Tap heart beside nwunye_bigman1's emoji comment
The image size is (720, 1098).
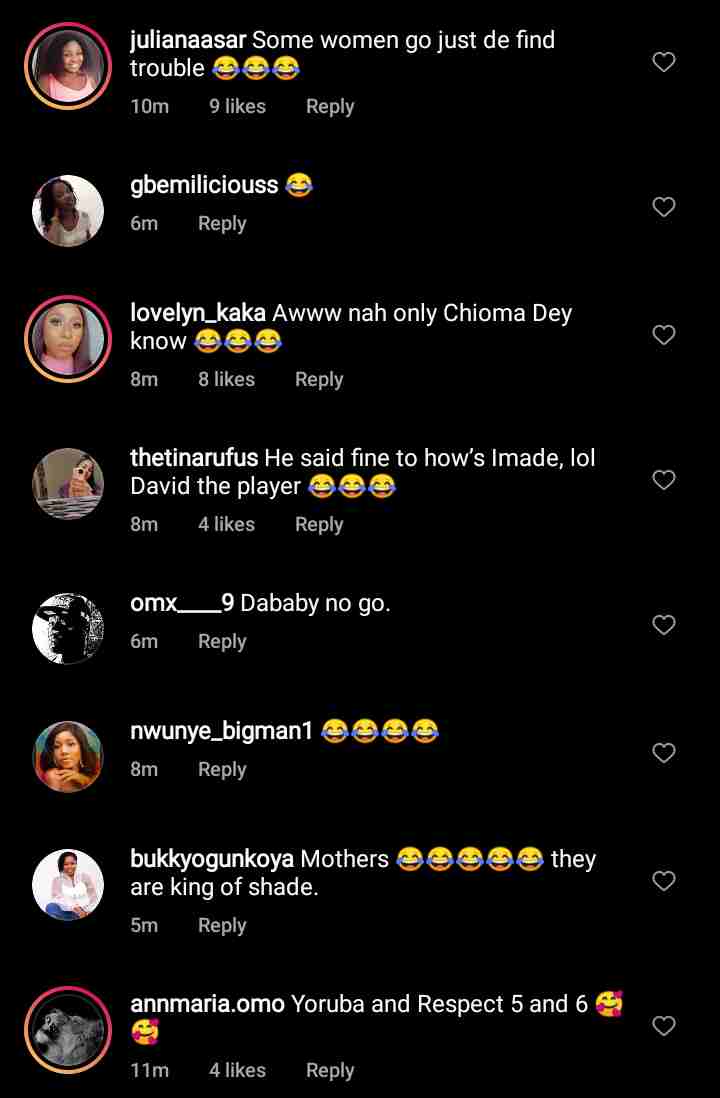pos(664,752)
